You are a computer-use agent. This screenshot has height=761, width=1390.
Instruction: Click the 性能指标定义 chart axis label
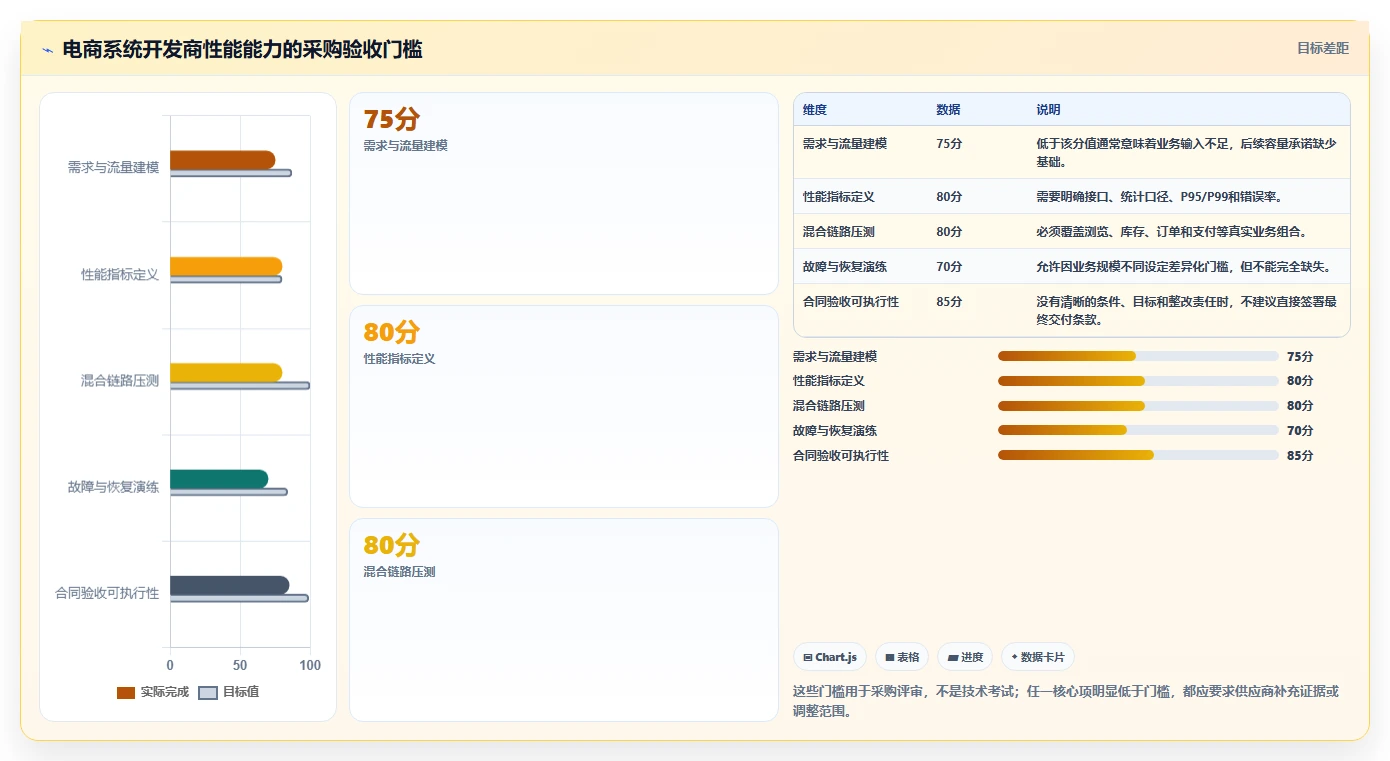(x=120, y=274)
